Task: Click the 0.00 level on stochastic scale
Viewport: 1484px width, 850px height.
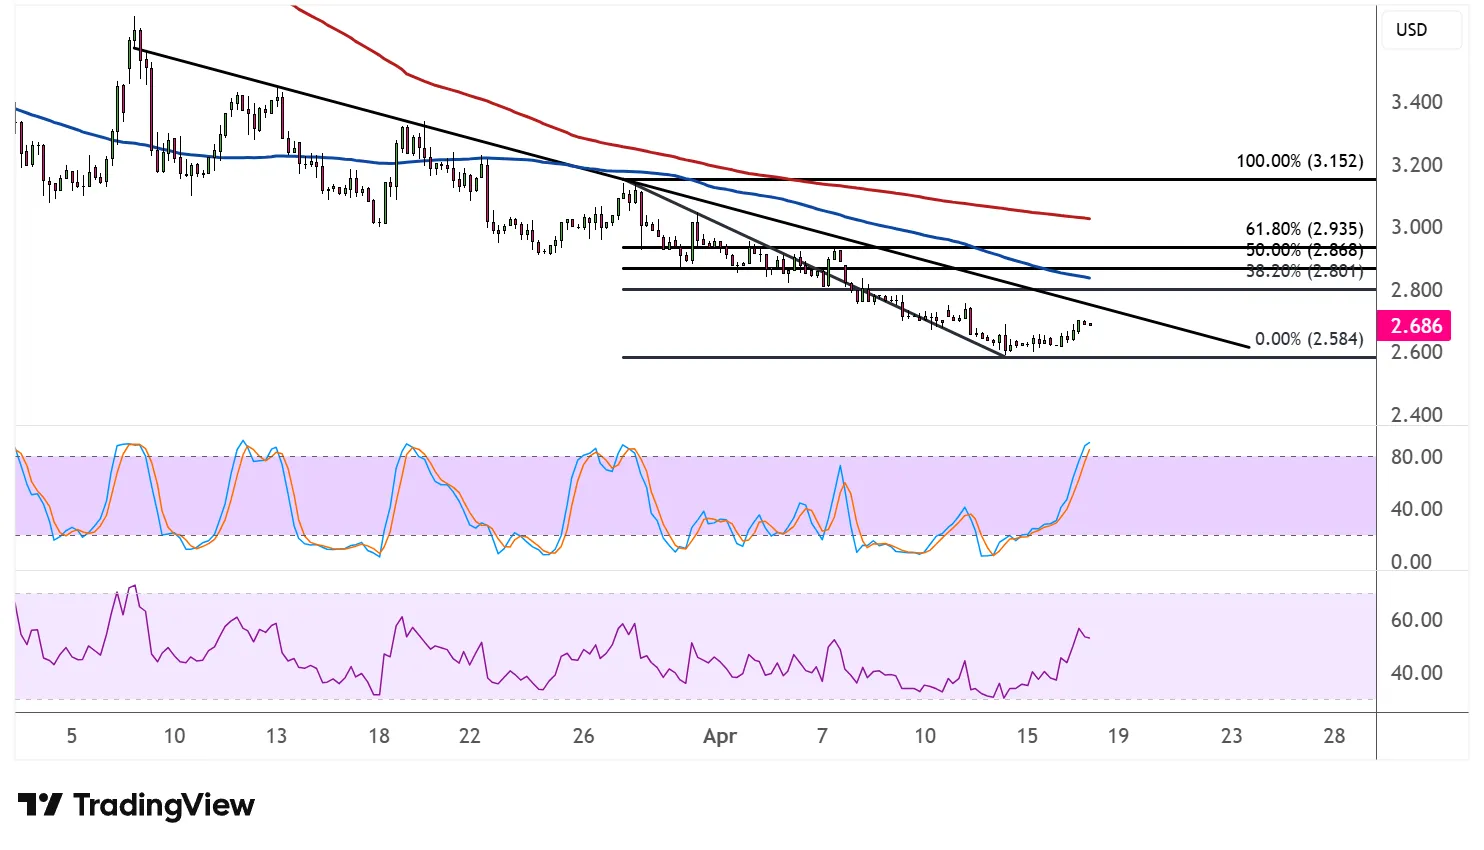Action: (1411, 562)
